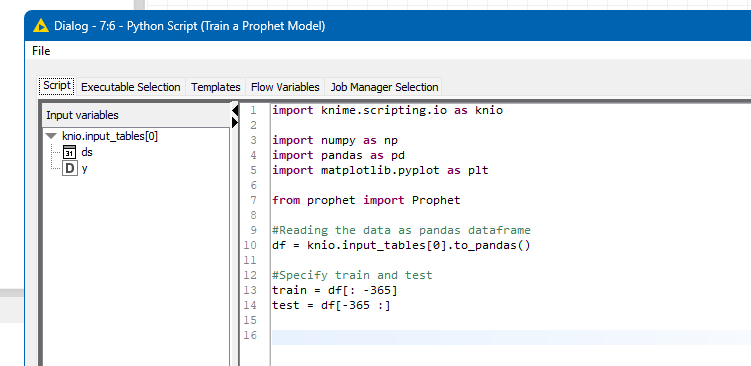Open the Executable Selection tab

pos(130,87)
